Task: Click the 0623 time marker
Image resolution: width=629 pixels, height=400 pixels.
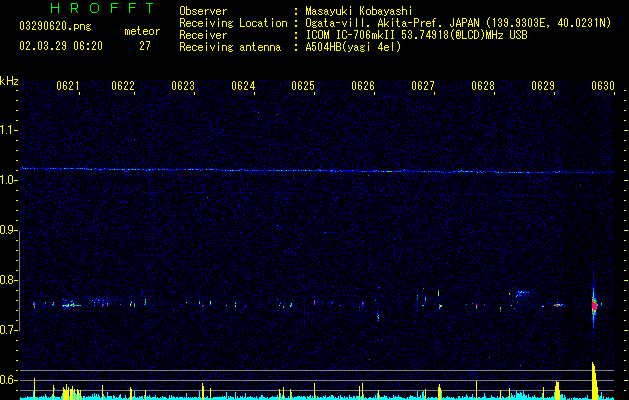Action: point(183,86)
